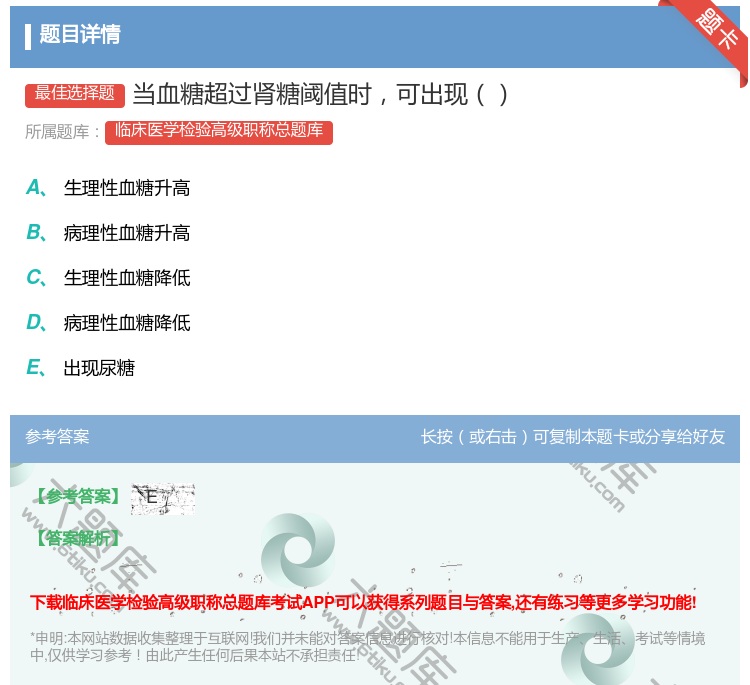This screenshot has height=685, width=750.
Task: Click the red 下载临床医学检验高级职称总题库考试APP promo text
Action: 363,602
